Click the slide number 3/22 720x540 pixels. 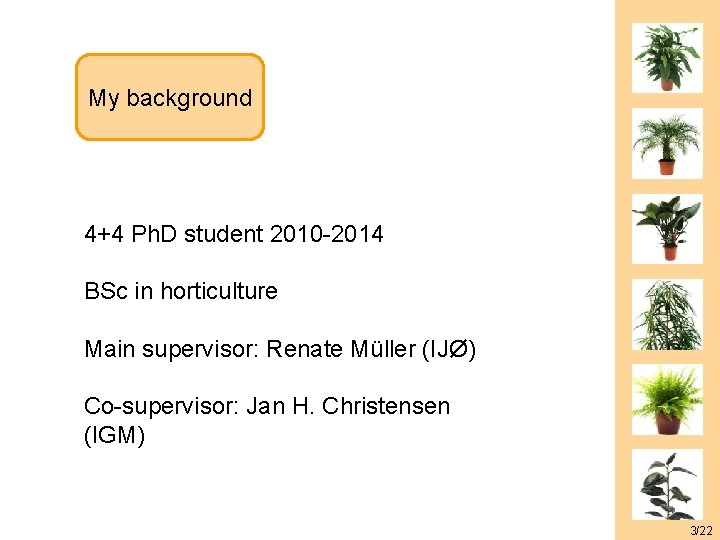coord(701,530)
